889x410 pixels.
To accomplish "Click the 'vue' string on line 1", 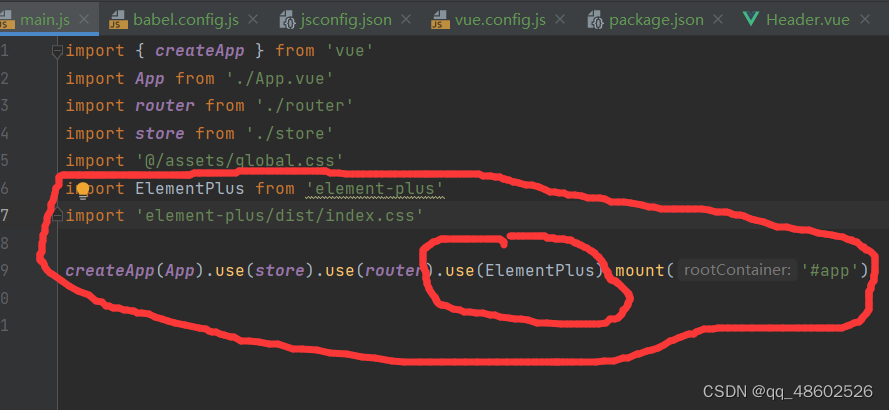I will pos(350,51).
